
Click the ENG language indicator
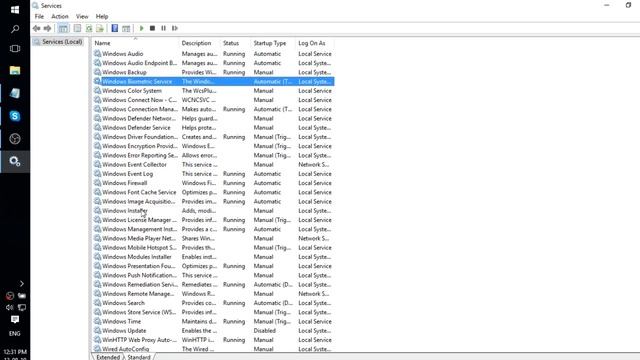click(x=15, y=333)
